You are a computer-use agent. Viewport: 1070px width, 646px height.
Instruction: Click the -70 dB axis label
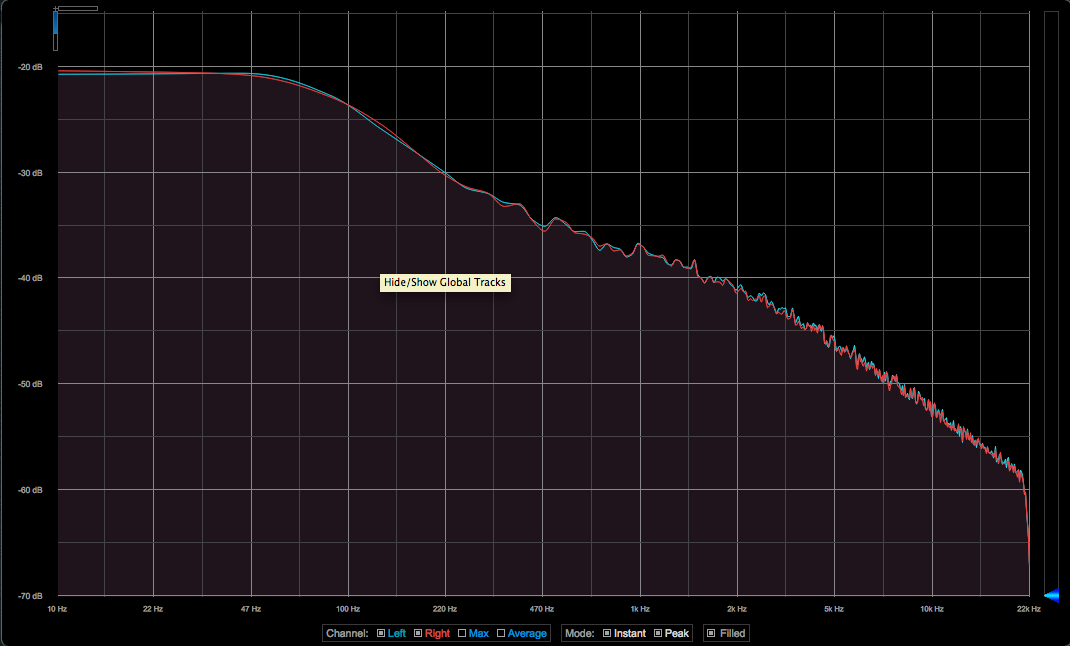(x=30, y=596)
